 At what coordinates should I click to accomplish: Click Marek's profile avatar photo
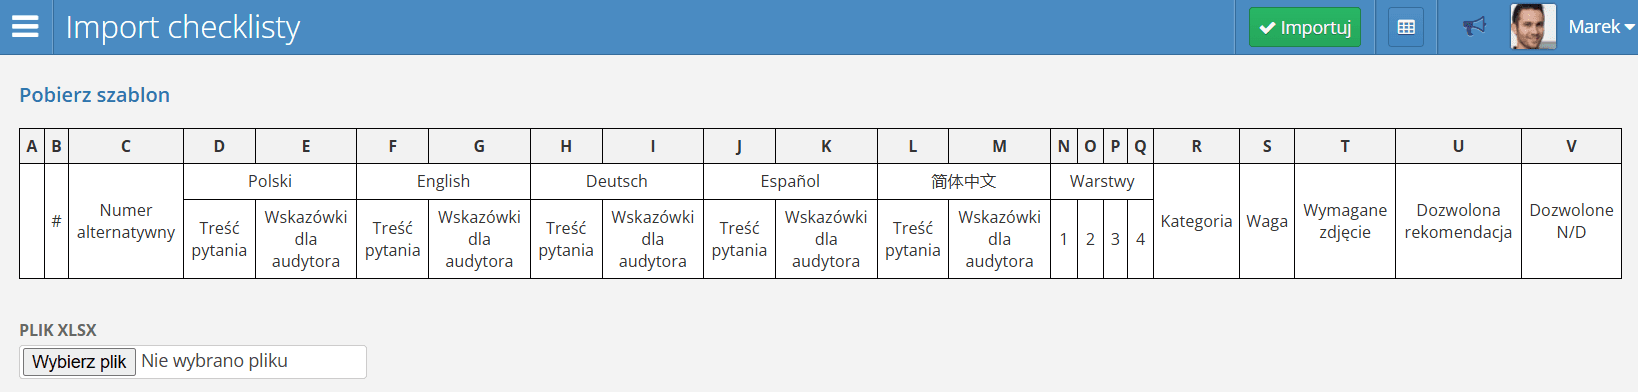point(1533,27)
